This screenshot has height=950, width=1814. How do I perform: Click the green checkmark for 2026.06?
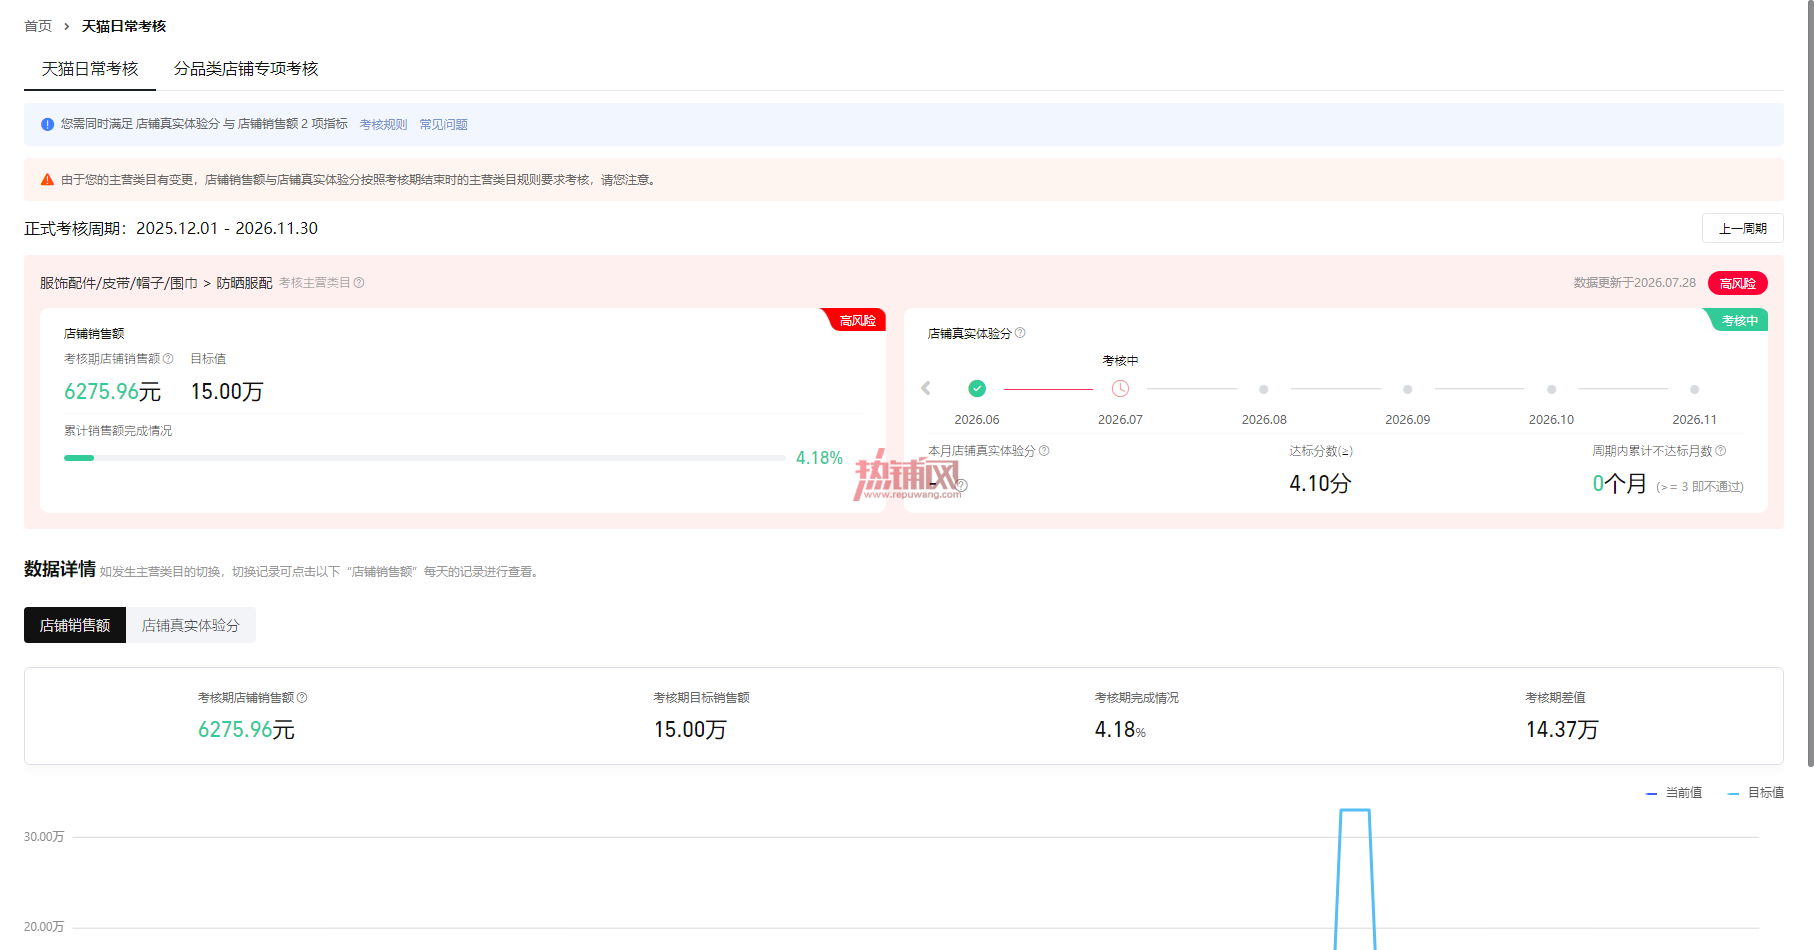pos(977,389)
